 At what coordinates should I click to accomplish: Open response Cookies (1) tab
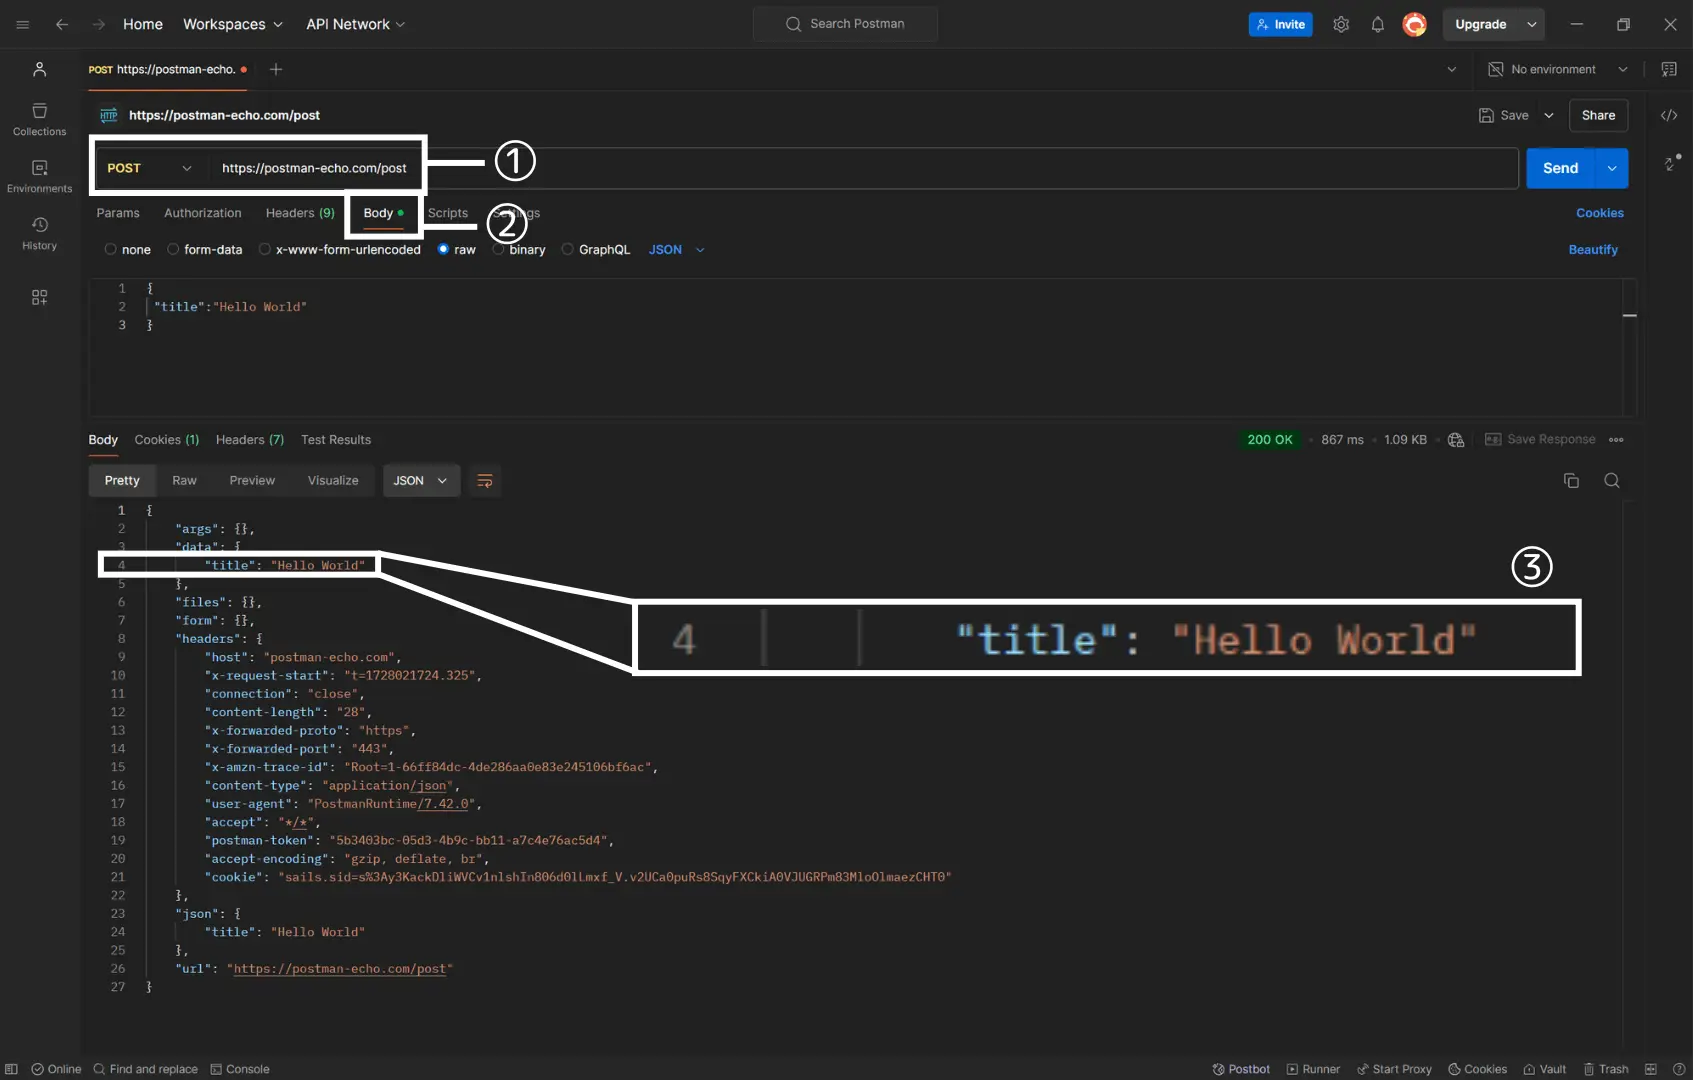pos(167,440)
